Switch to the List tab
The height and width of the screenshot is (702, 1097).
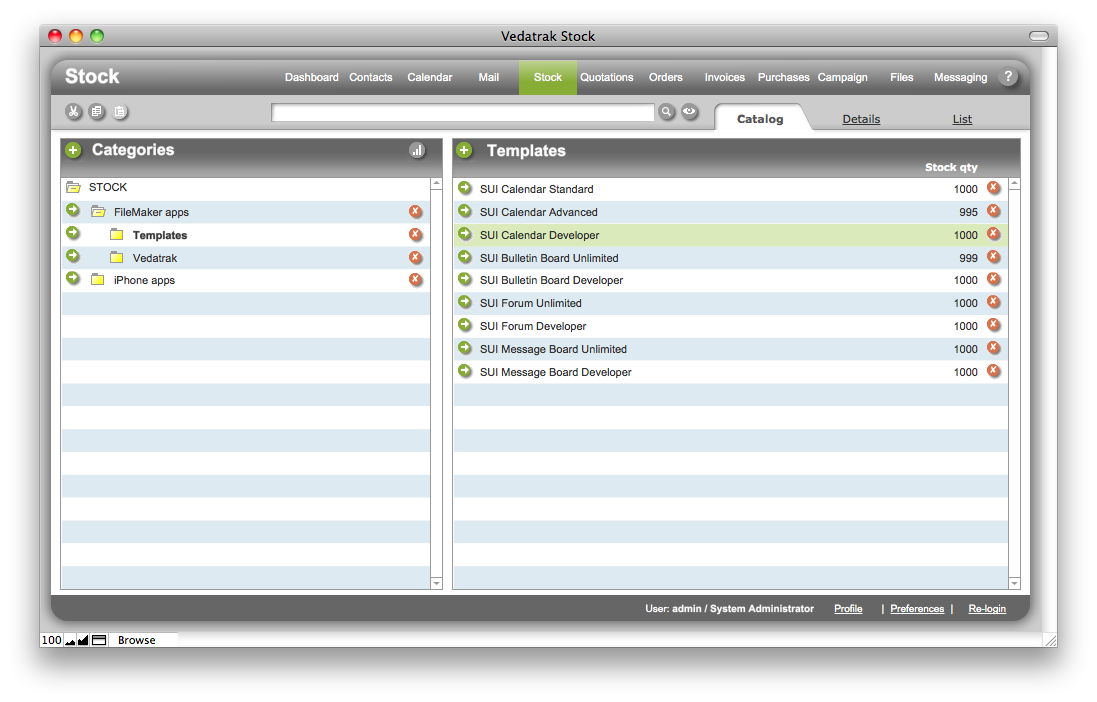[962, 119]
